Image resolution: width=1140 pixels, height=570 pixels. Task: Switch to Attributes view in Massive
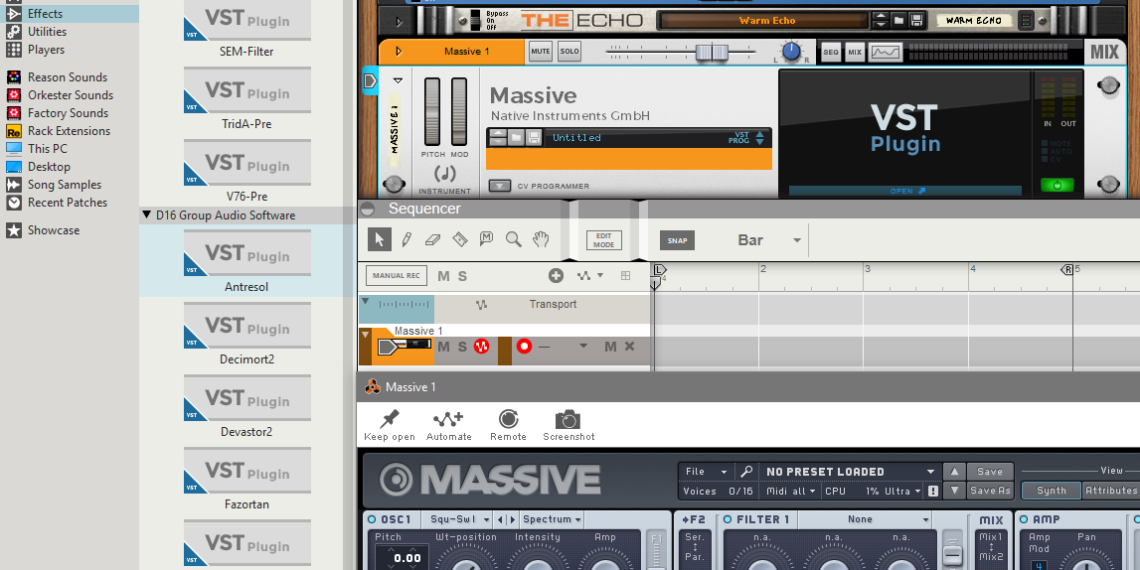1110,491
